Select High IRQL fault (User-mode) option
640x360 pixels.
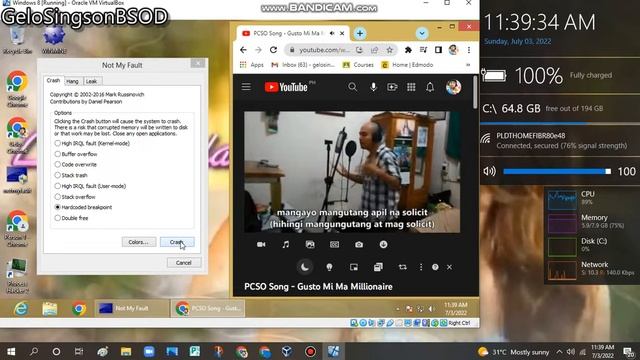90,186
